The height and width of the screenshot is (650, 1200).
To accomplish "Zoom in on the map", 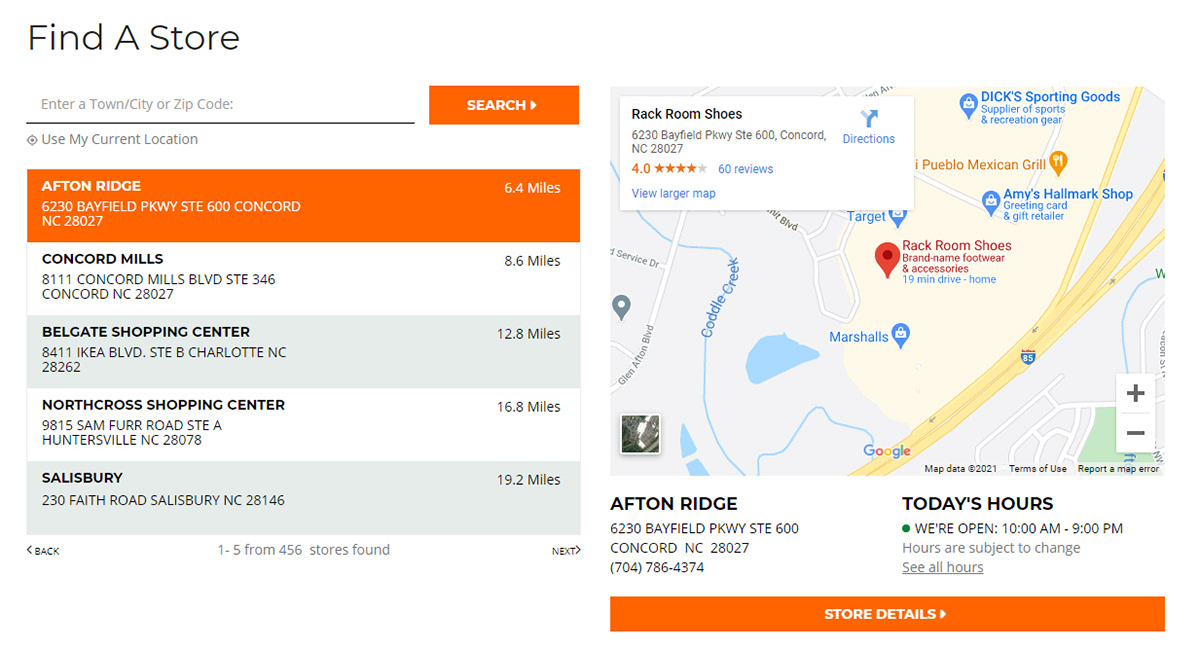I will click(1135, 394).
